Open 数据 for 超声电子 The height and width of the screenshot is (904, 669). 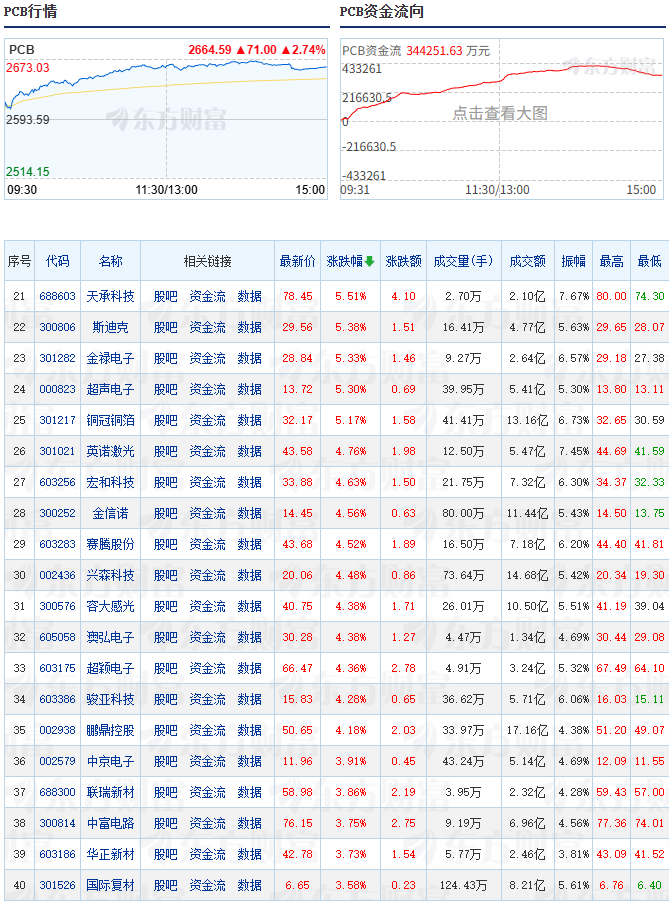[x=250, y=390]
